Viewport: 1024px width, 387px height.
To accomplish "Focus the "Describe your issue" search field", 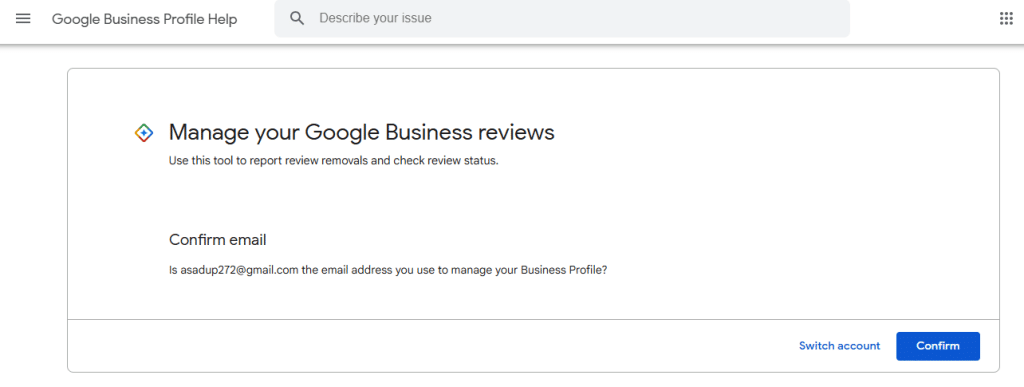I will click(x=562, y=18).
